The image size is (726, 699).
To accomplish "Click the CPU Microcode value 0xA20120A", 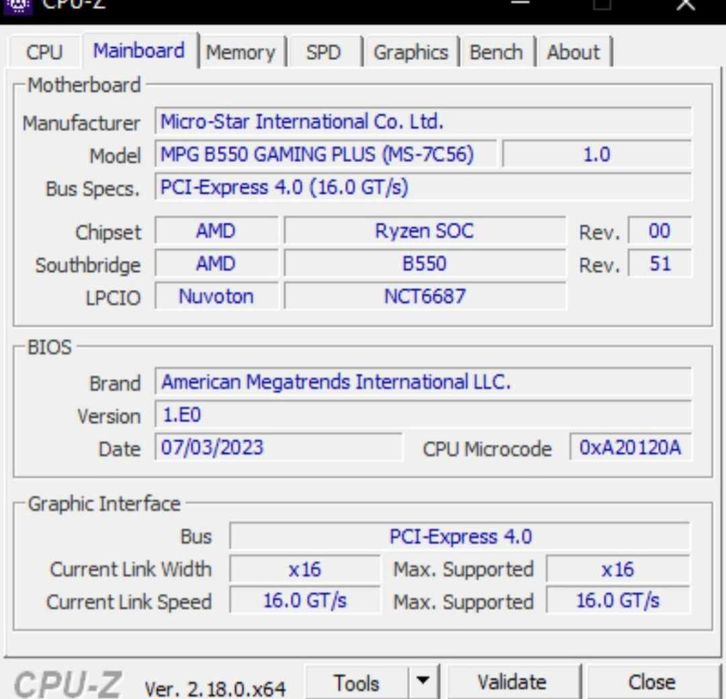I will point(630,448).
